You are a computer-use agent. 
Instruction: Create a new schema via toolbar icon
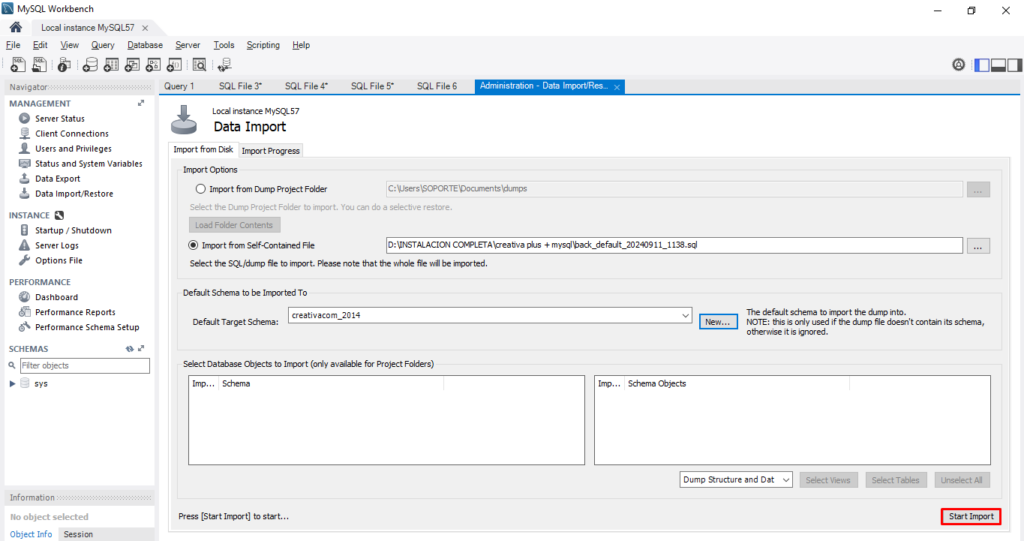click(90, 65)
